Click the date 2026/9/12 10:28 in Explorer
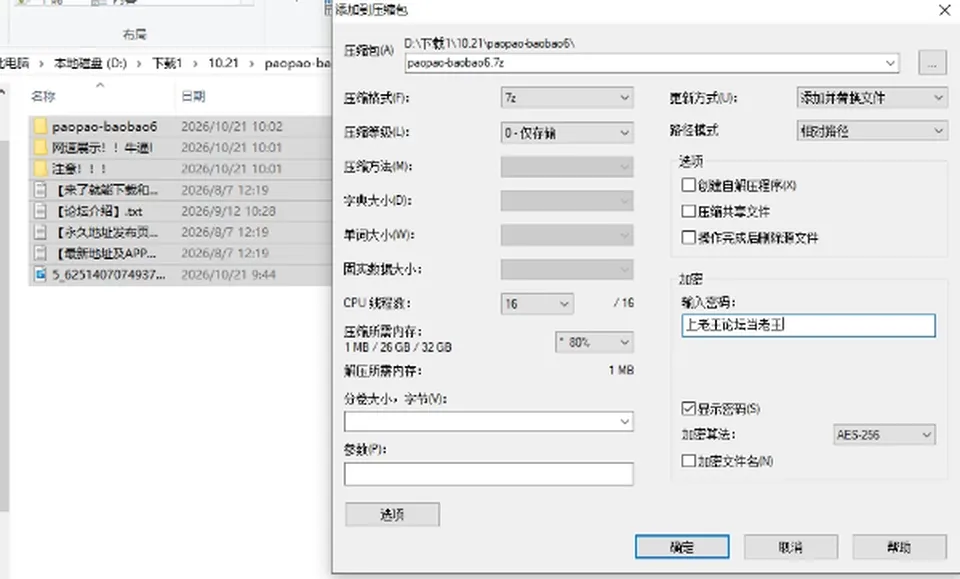960x579 pixels. point(228,211)
